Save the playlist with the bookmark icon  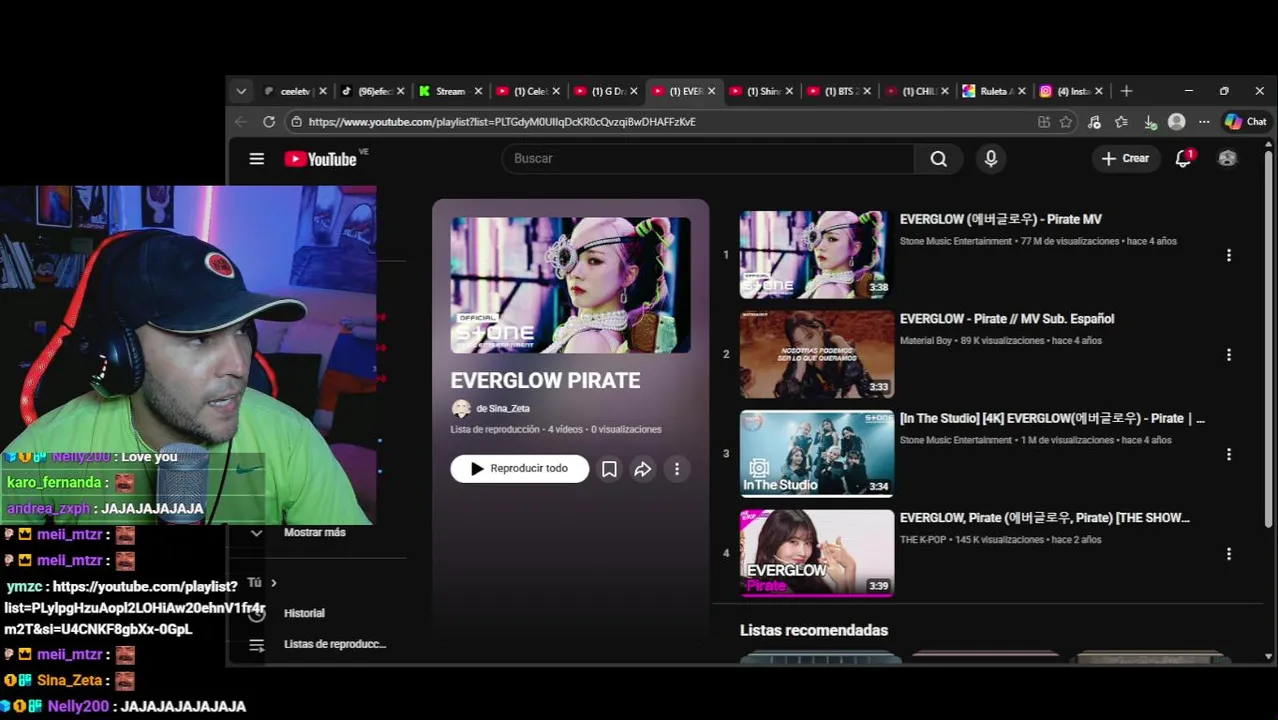609,469
